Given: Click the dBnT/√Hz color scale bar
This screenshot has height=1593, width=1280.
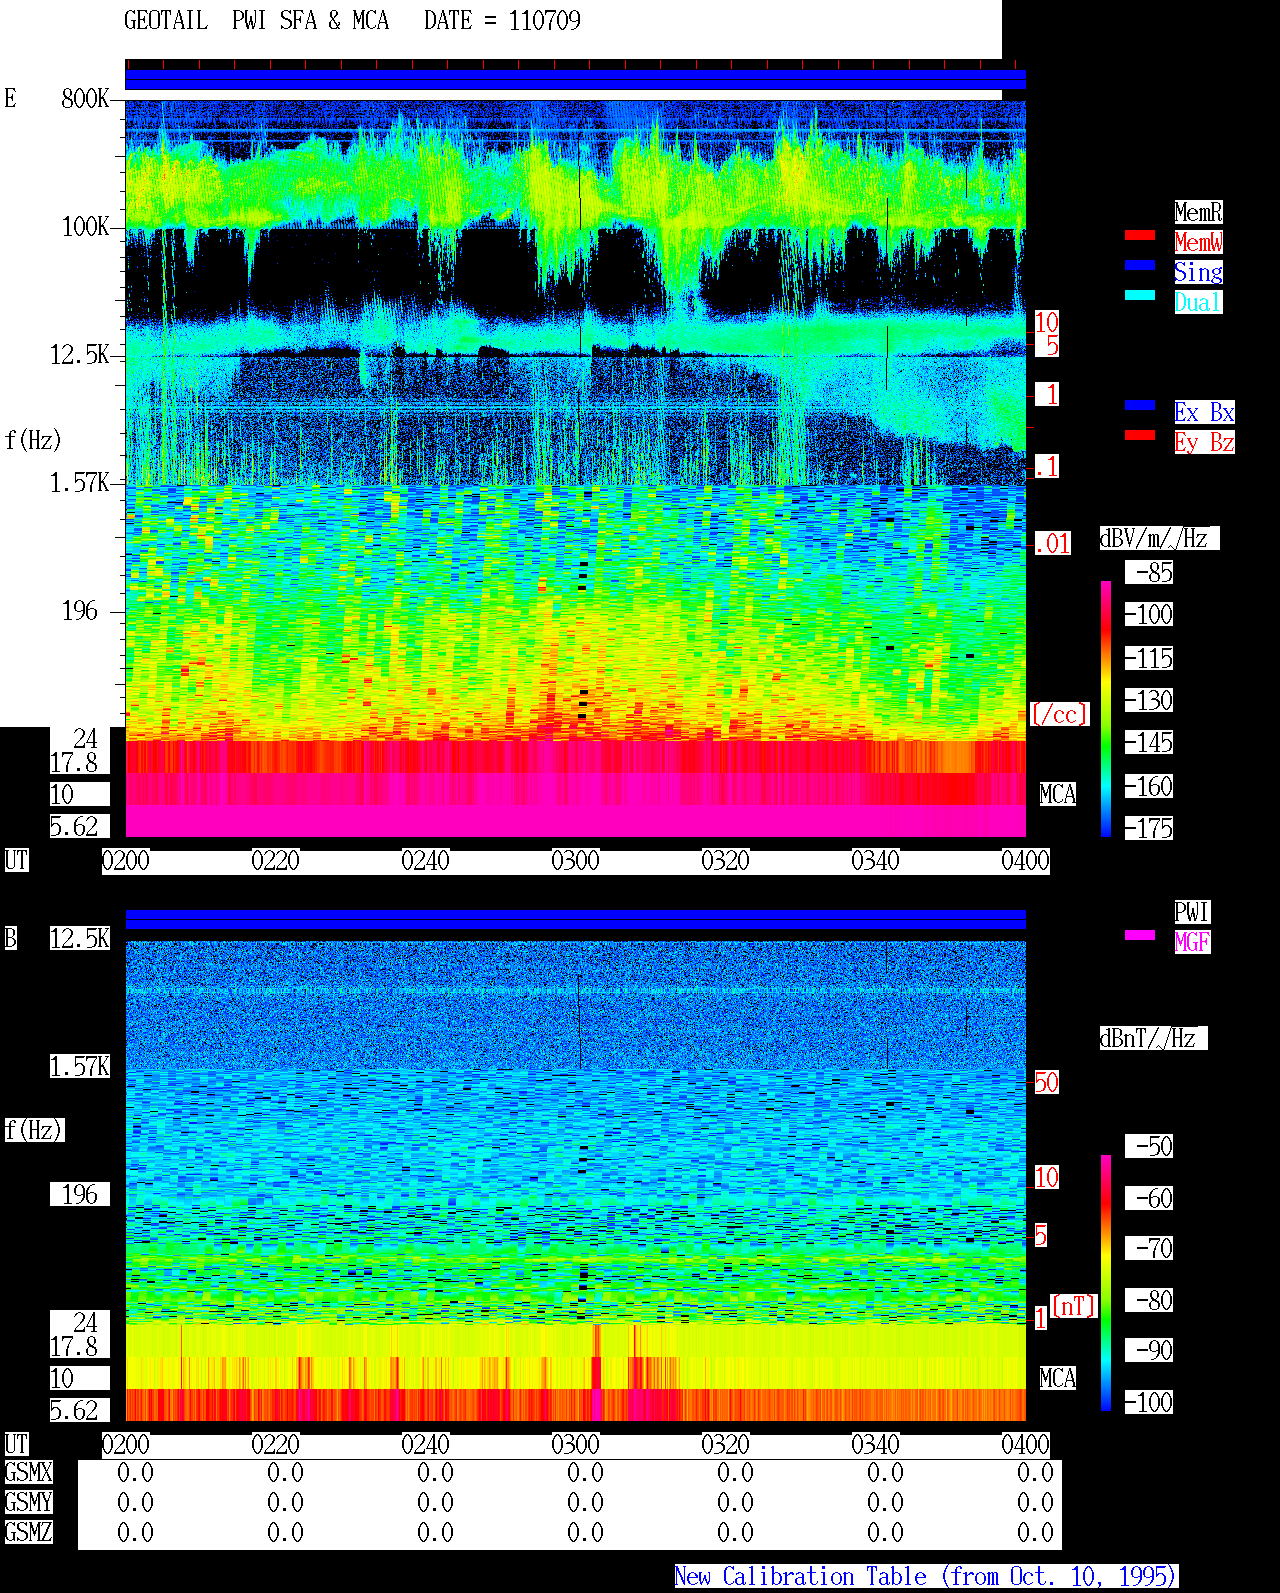Looking at the screenshot, I should pos(1106,1283).
